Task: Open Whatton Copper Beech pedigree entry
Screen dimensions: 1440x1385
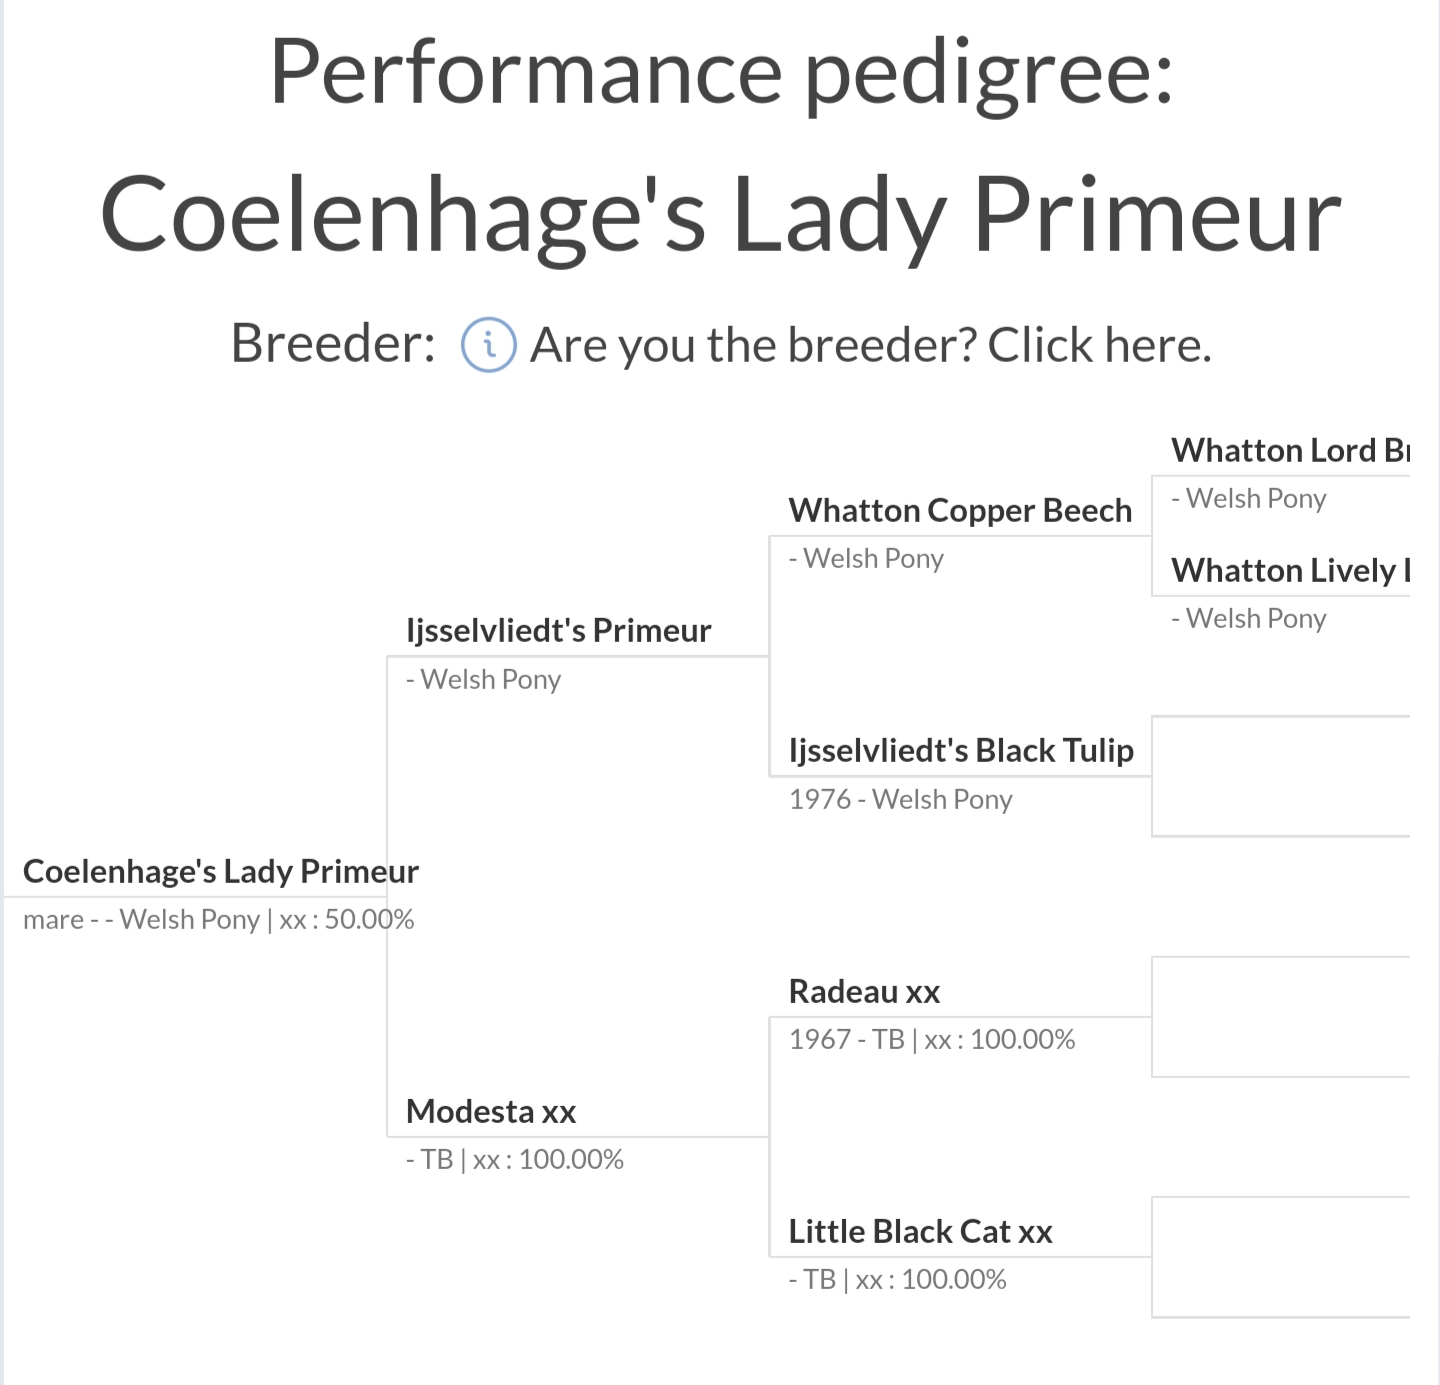Action: click(960, 511)
